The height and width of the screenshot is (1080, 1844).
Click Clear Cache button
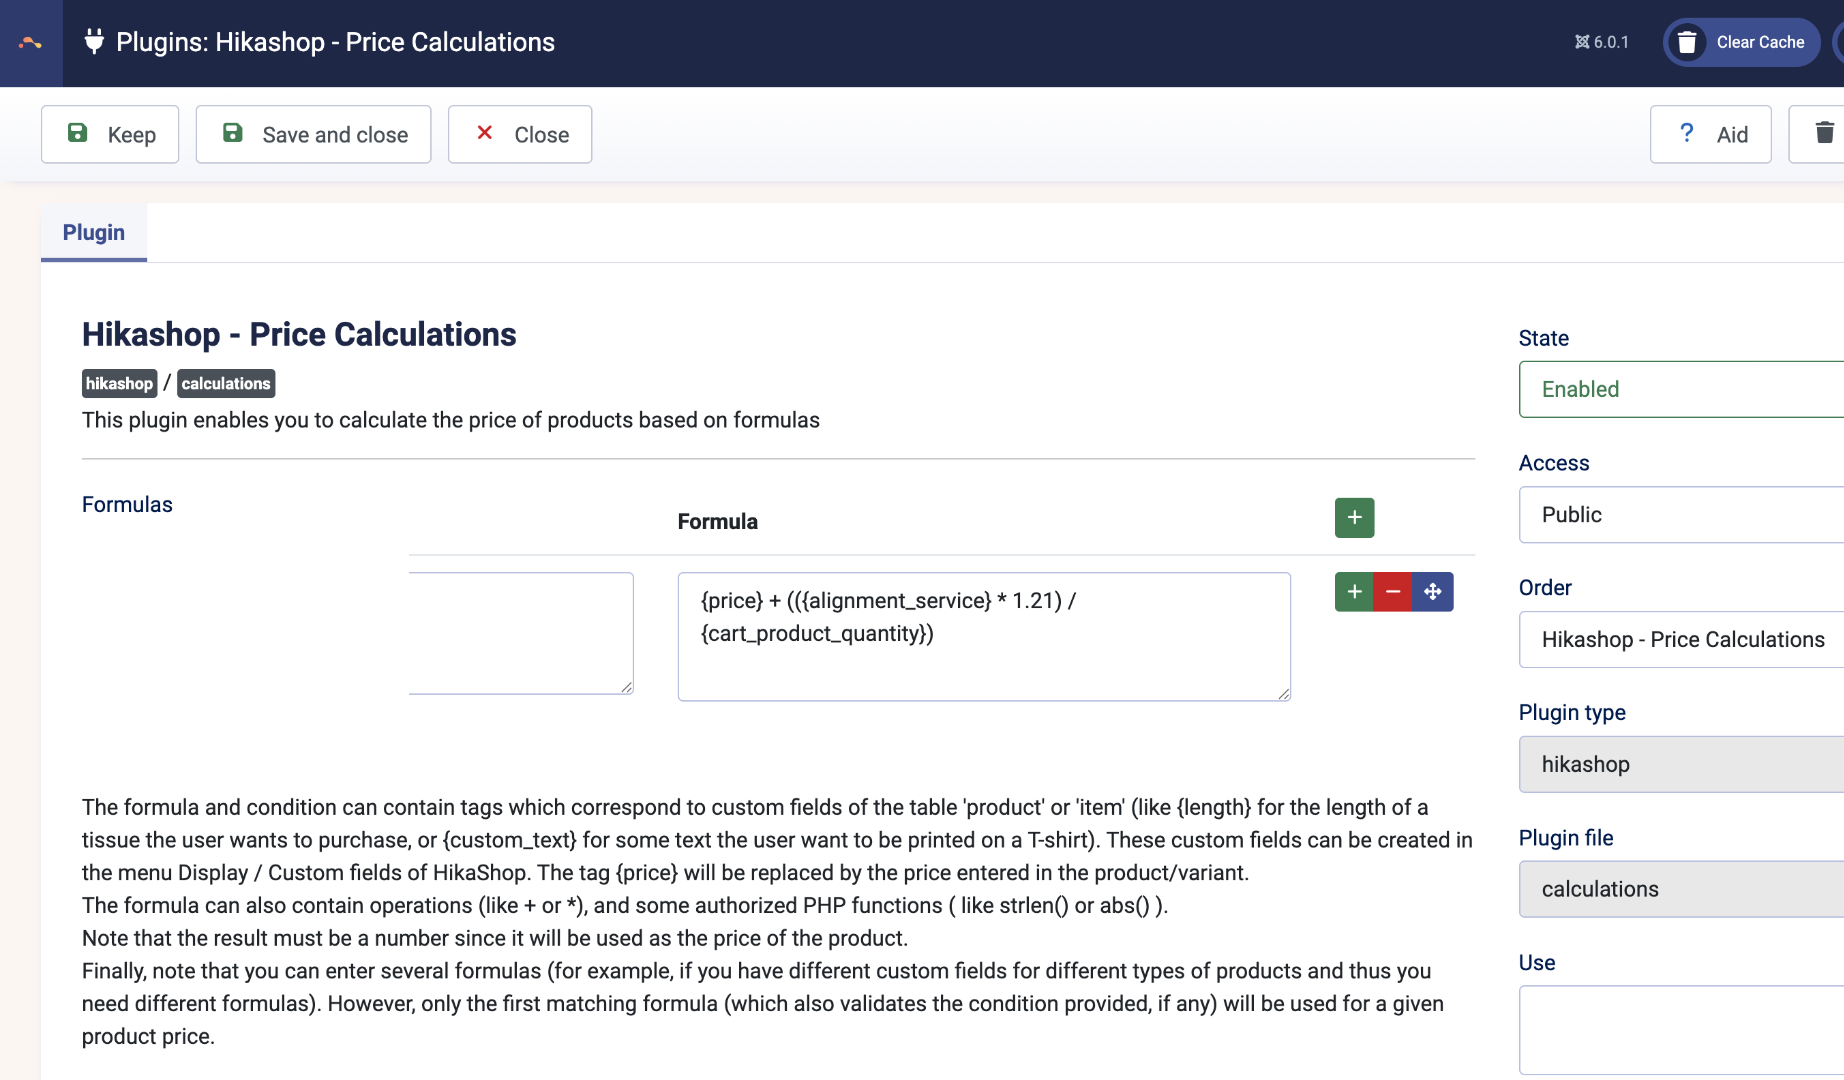(x=1742, y=42)
